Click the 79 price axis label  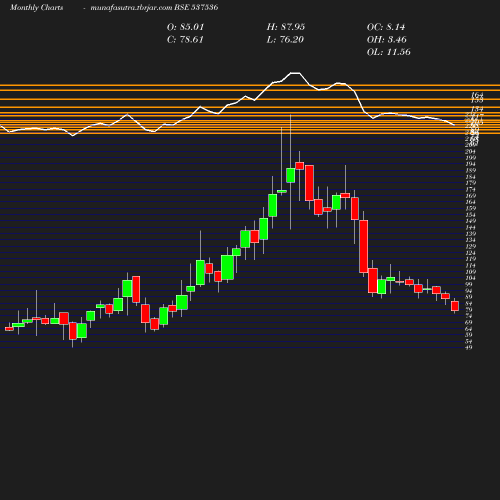(469, 310)
